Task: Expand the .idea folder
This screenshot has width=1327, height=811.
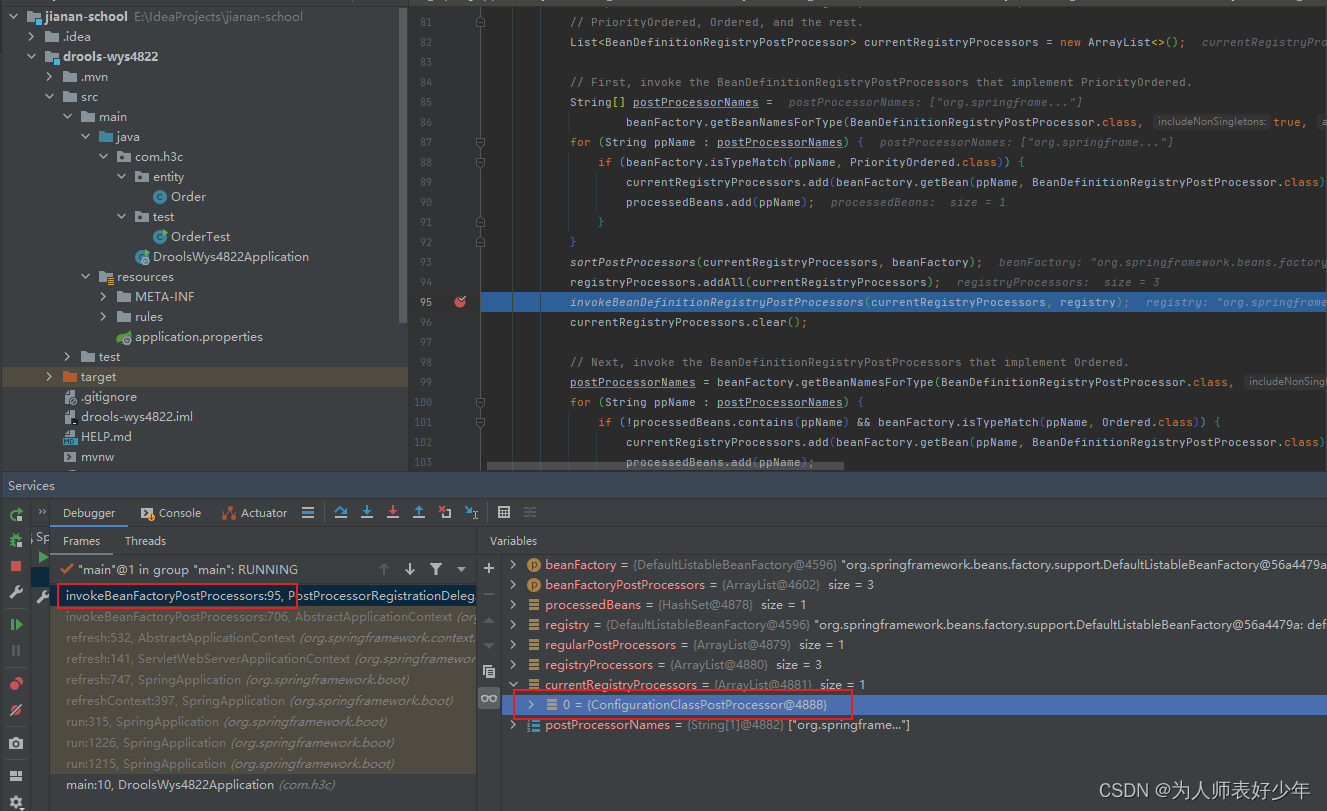Action: tap(33, 36)
